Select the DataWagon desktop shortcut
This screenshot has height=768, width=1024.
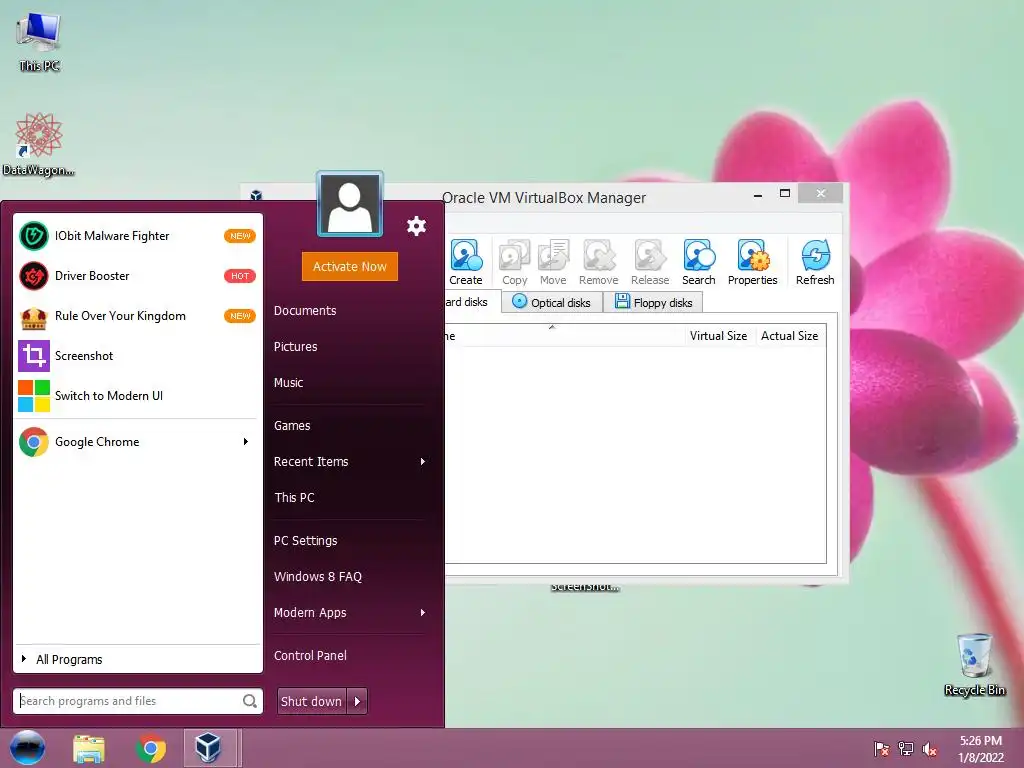click(39, 144)
